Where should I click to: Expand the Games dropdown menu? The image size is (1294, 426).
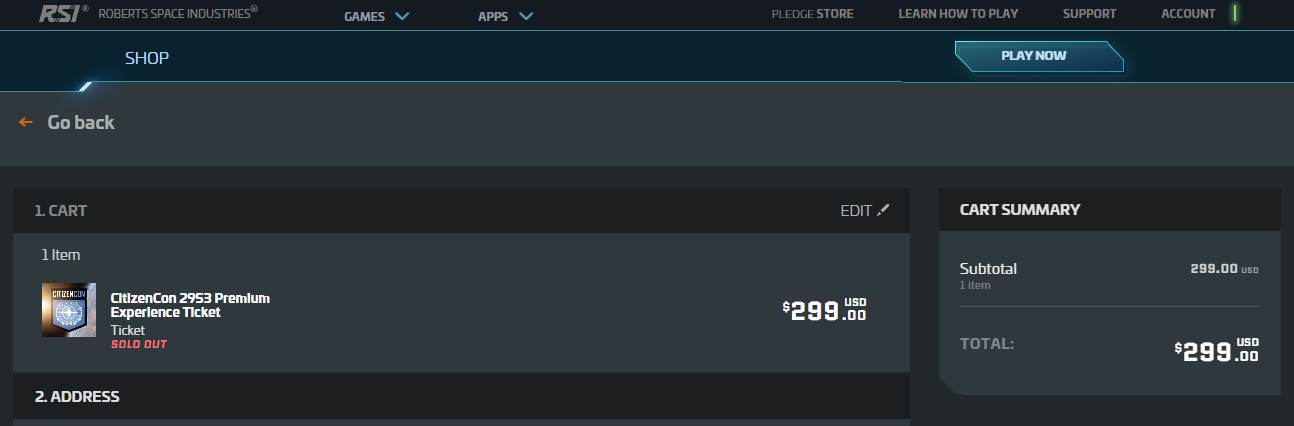[376, 16]
